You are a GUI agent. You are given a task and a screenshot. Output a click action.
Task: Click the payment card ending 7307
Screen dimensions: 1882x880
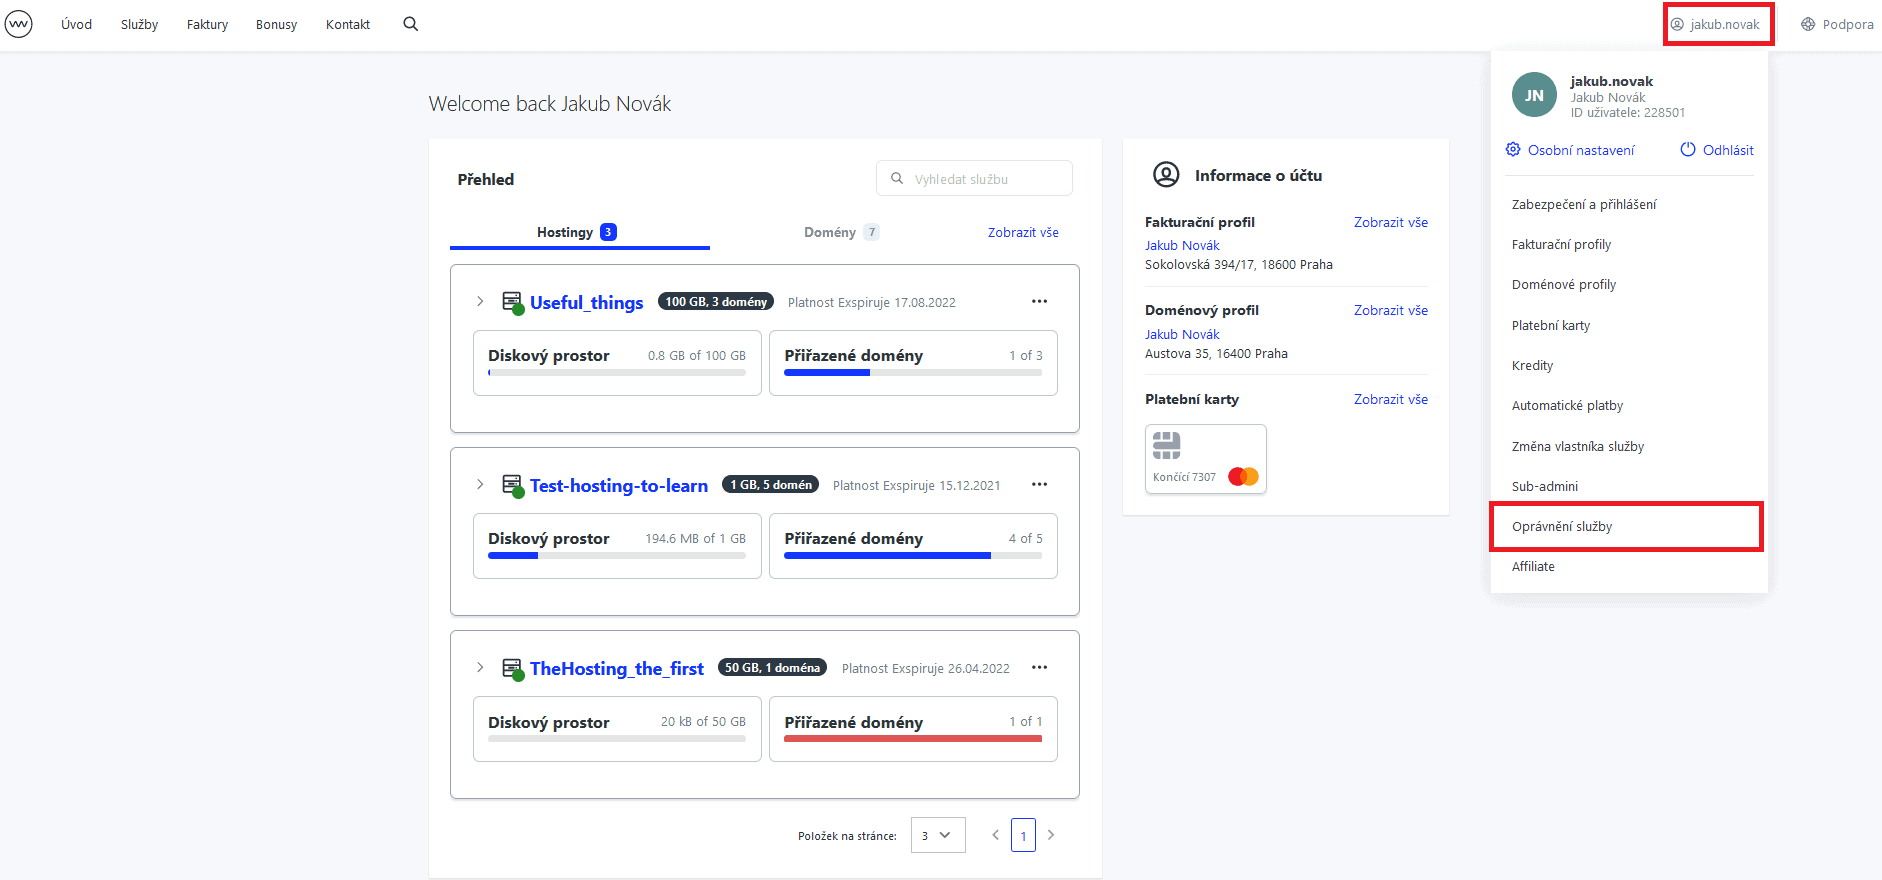1206,459
